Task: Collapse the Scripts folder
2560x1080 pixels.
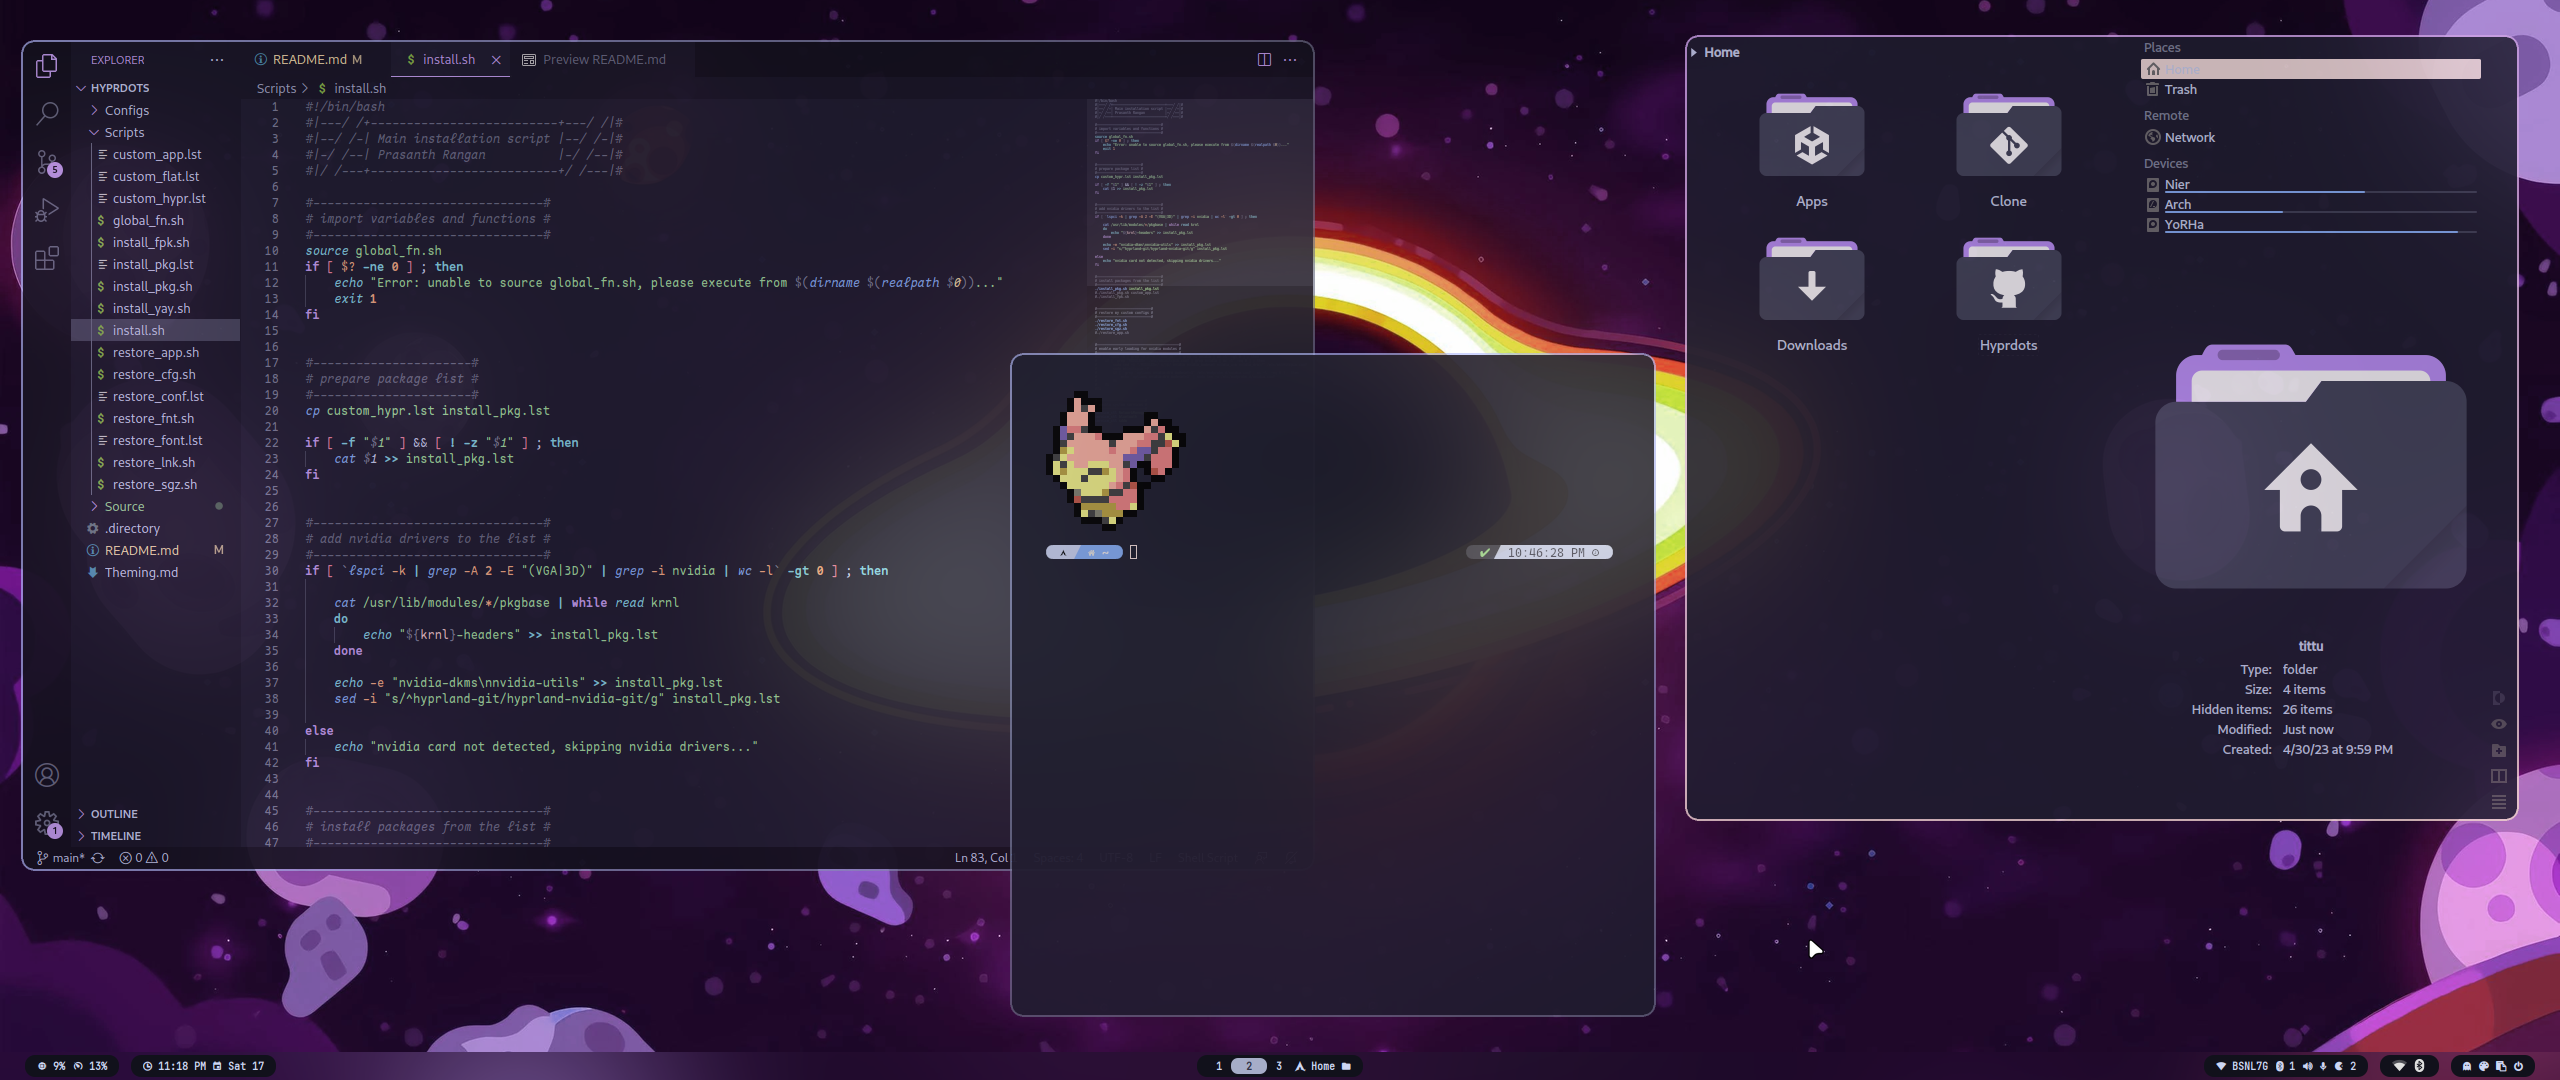Action: point(123,133)
